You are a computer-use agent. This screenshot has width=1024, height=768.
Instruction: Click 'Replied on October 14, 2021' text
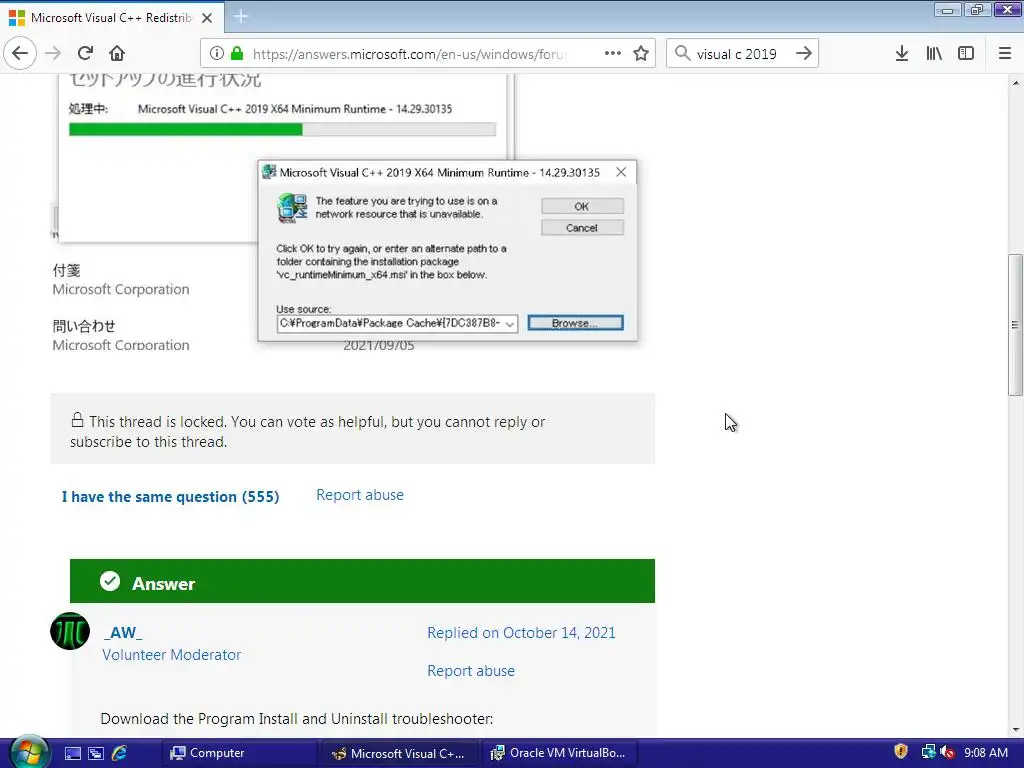(521, 633)
